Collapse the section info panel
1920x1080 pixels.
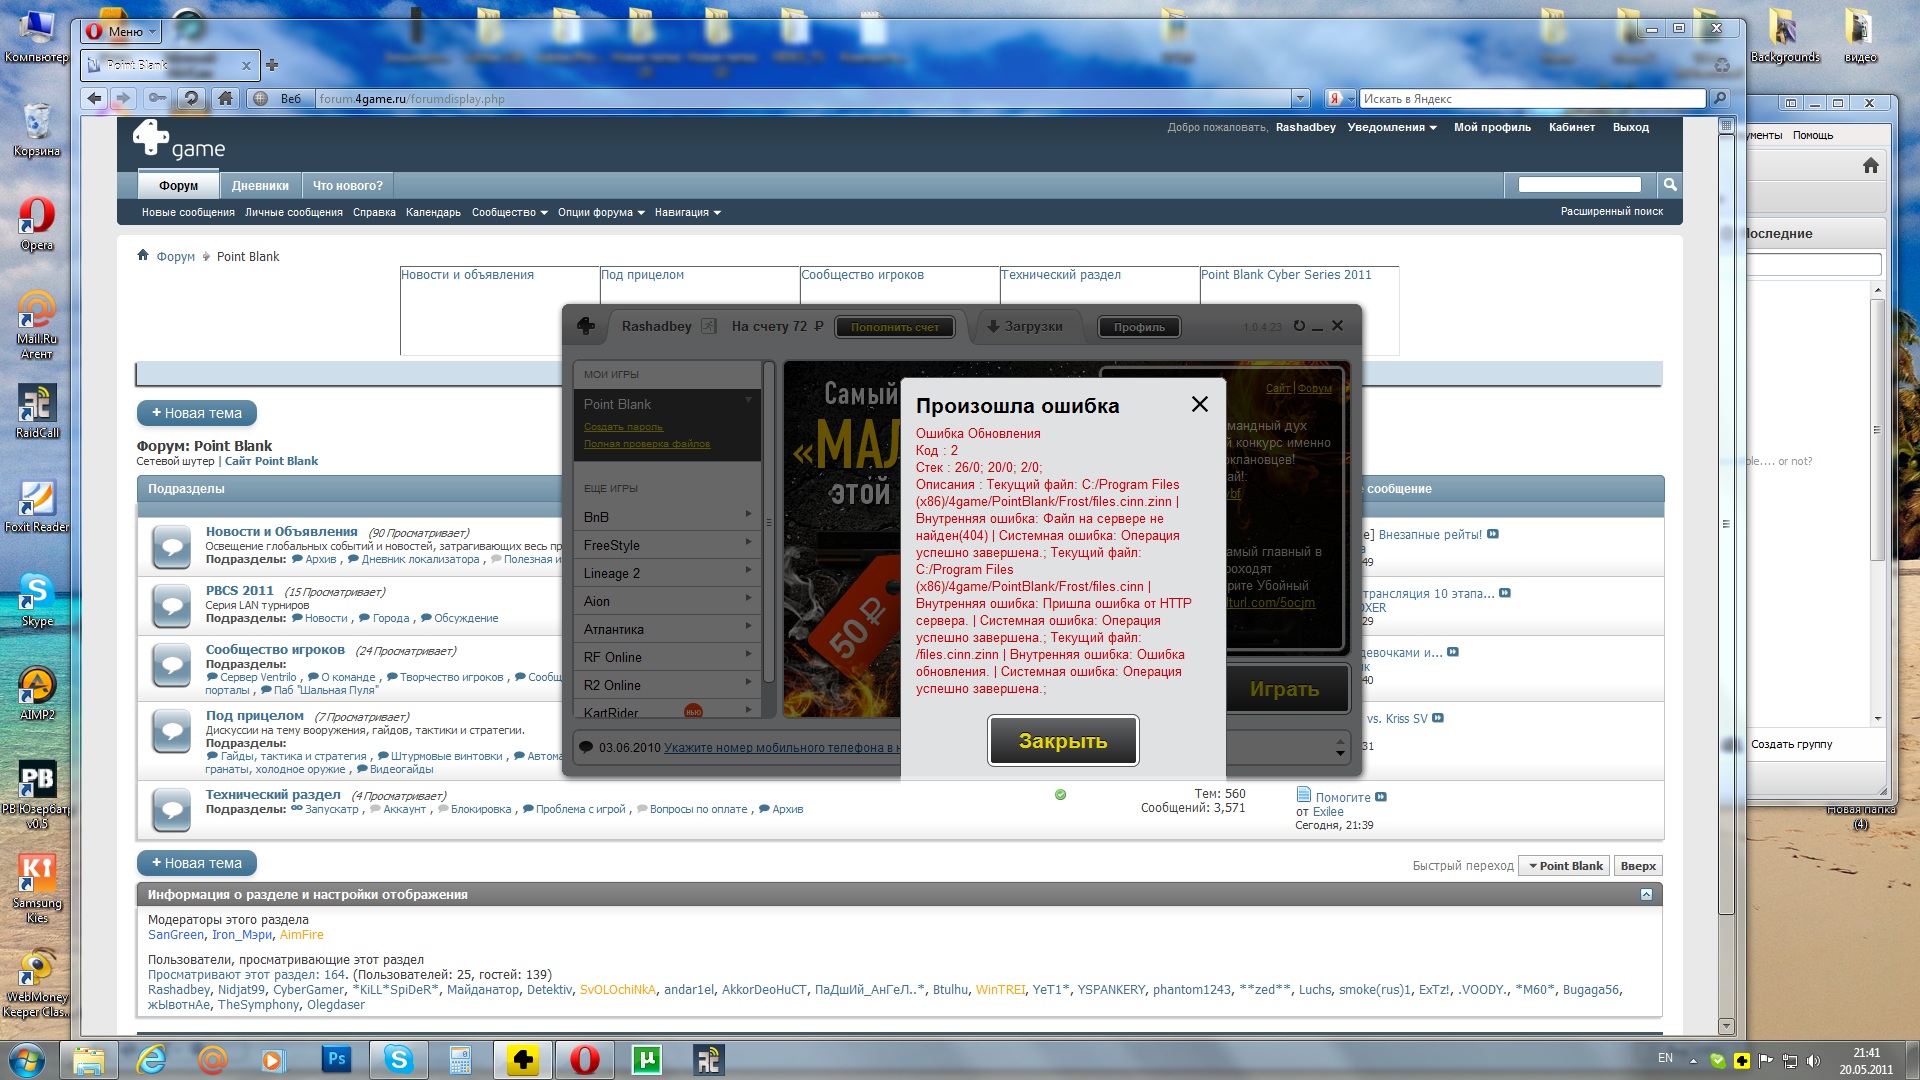1646,894
